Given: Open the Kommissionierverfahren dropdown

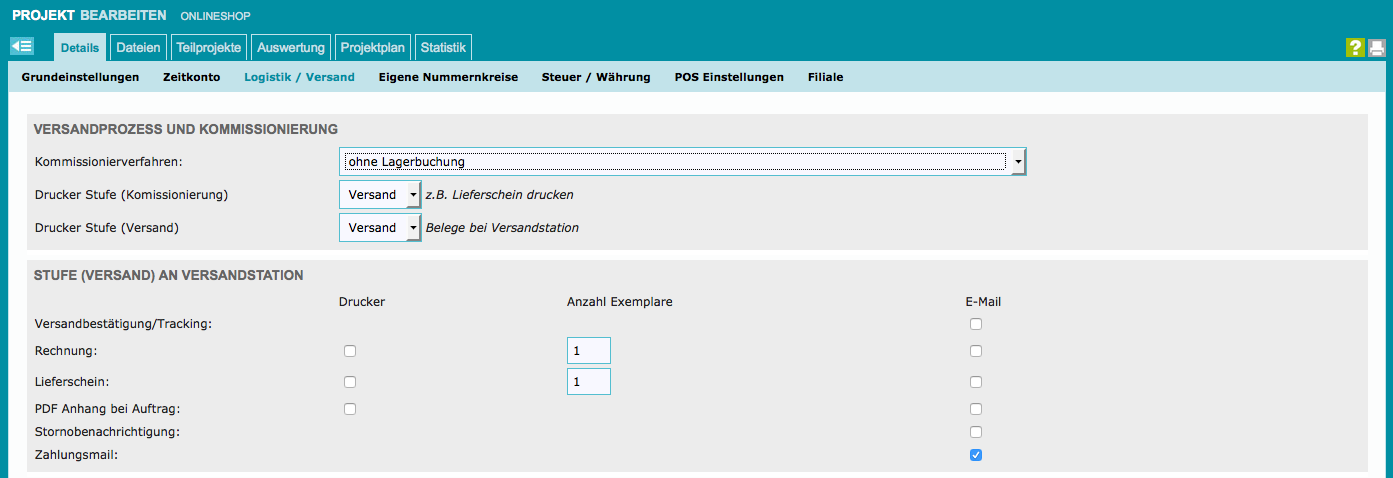Looking at the screenshot, I should [682, 162].
